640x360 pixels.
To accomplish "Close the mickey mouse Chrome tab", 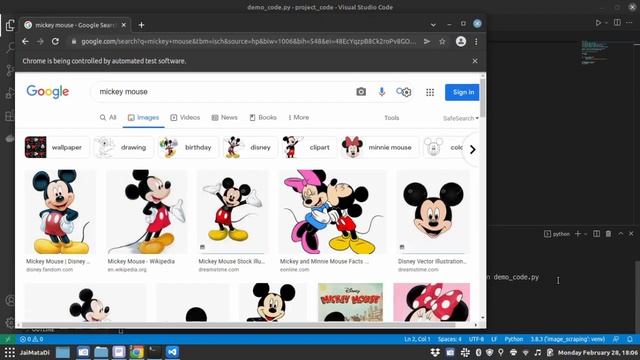I will 124,25.
